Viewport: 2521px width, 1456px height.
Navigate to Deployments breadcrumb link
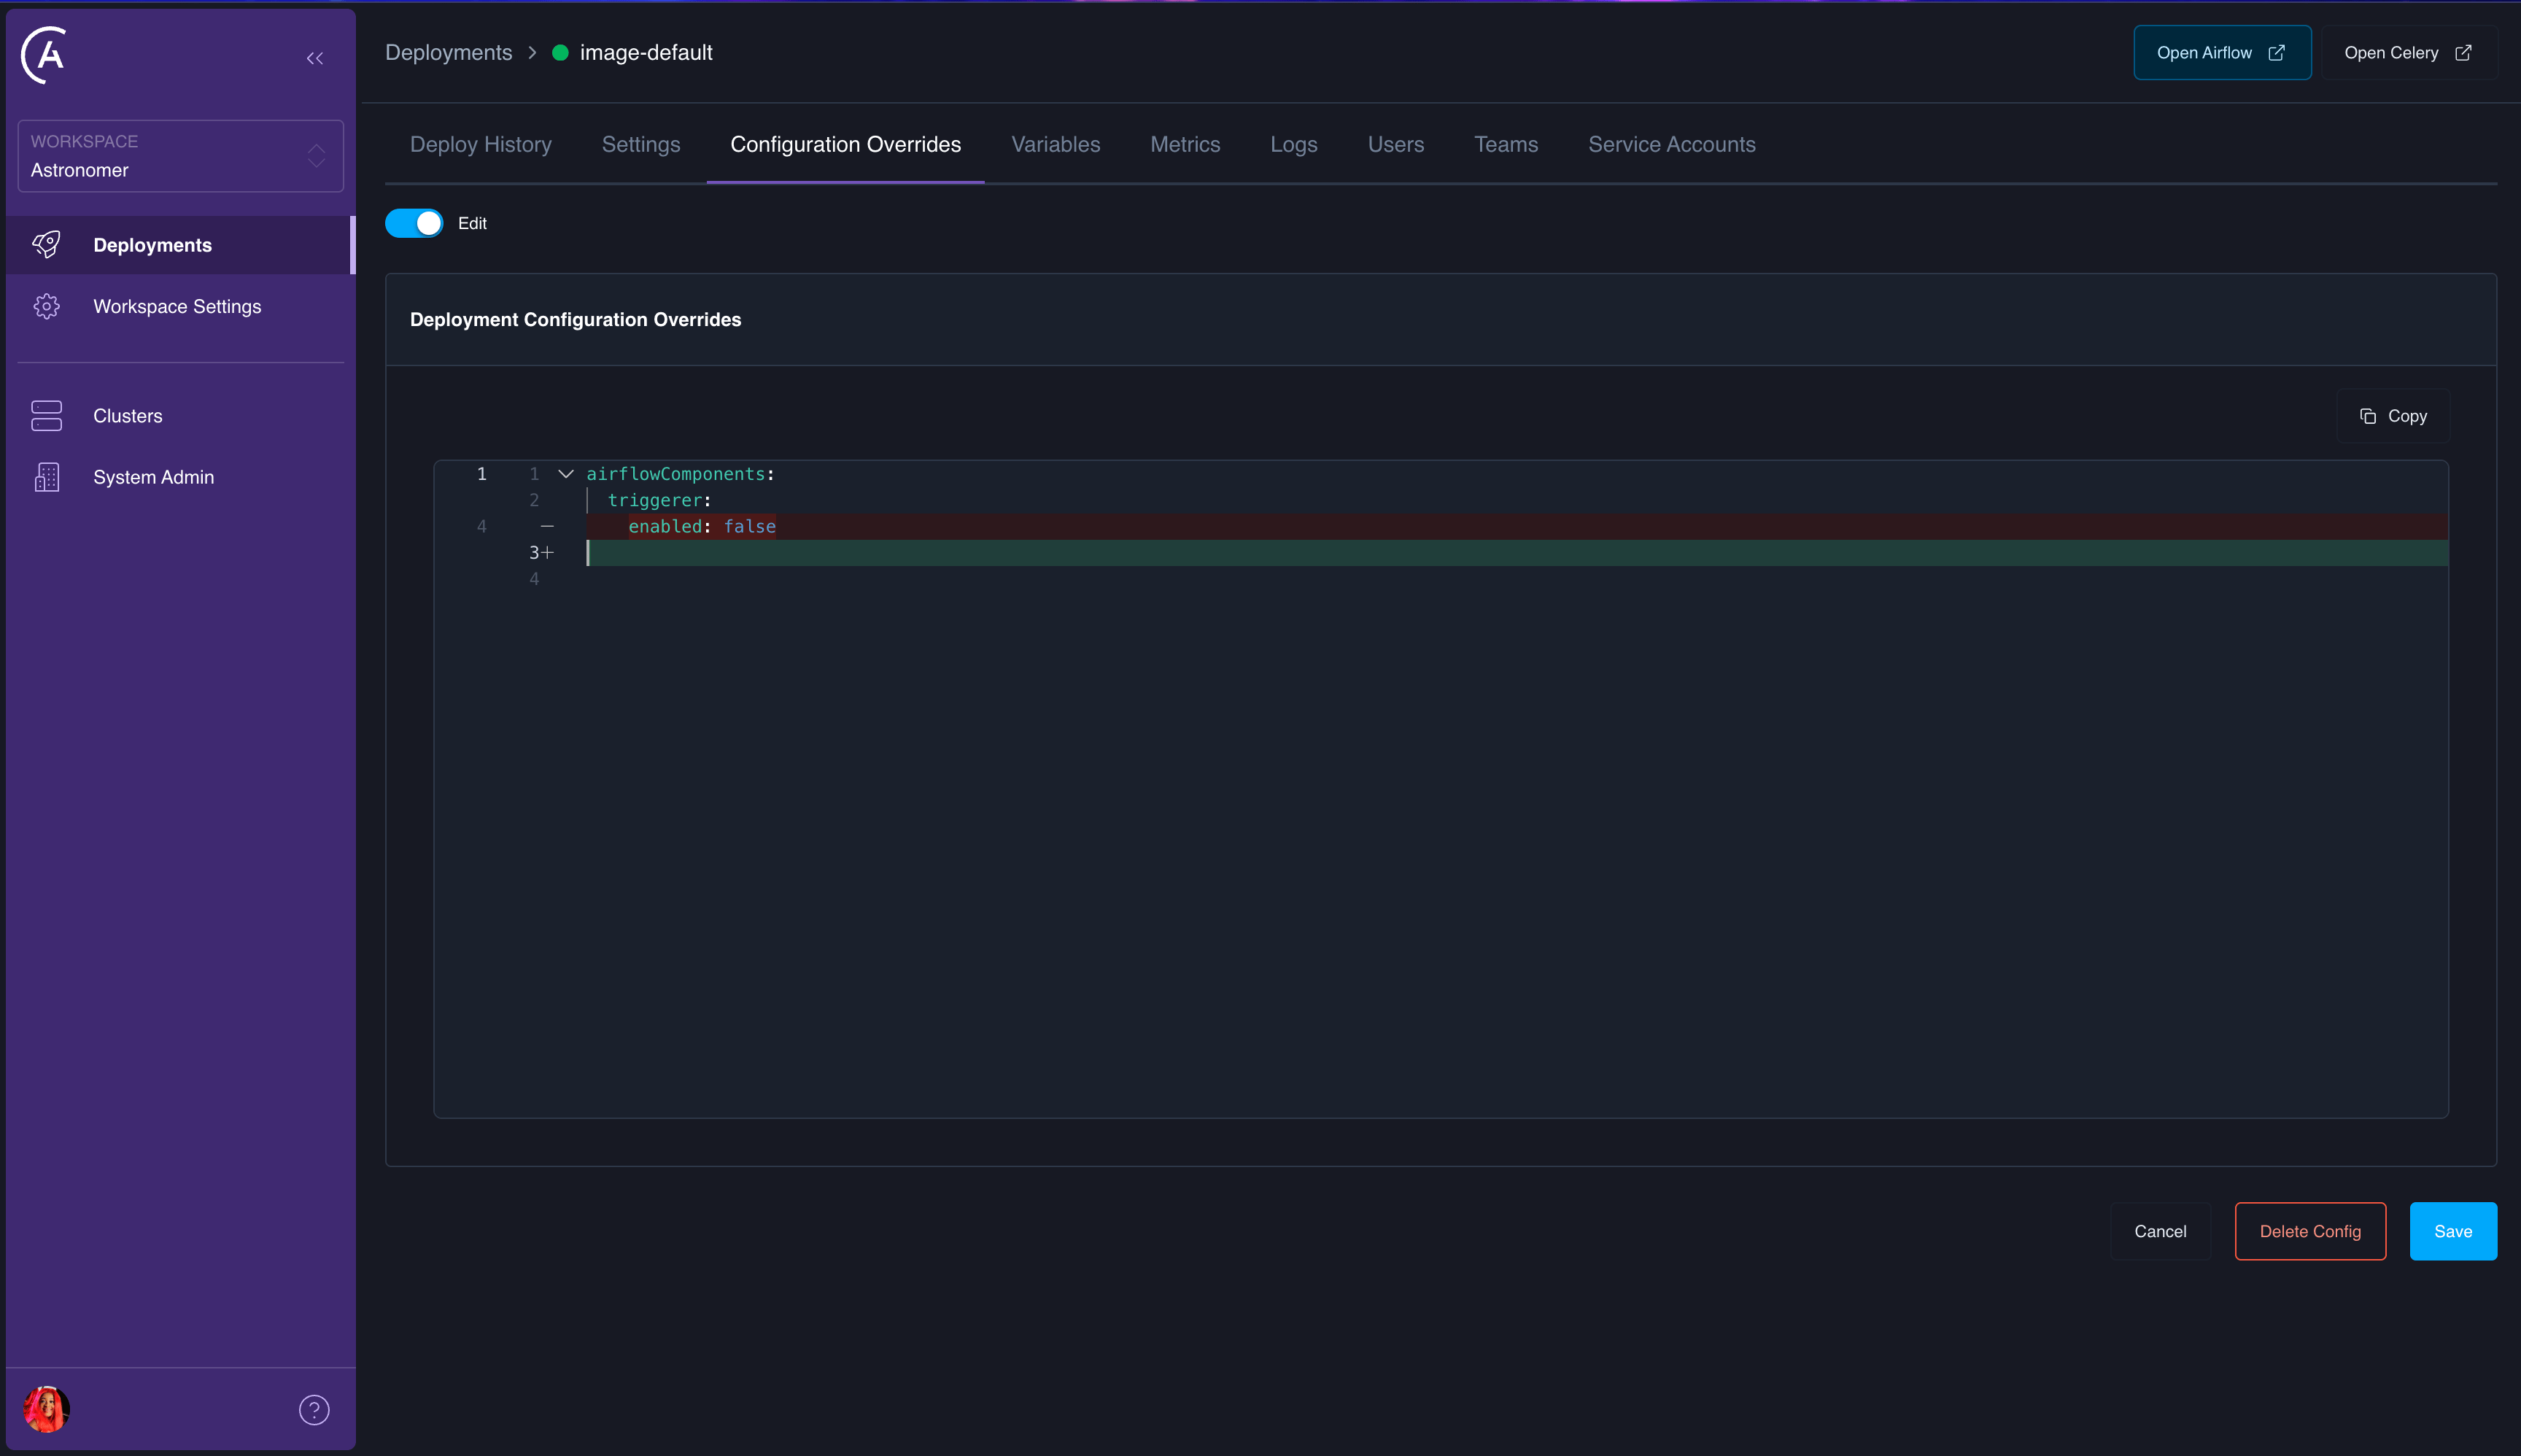449,53
